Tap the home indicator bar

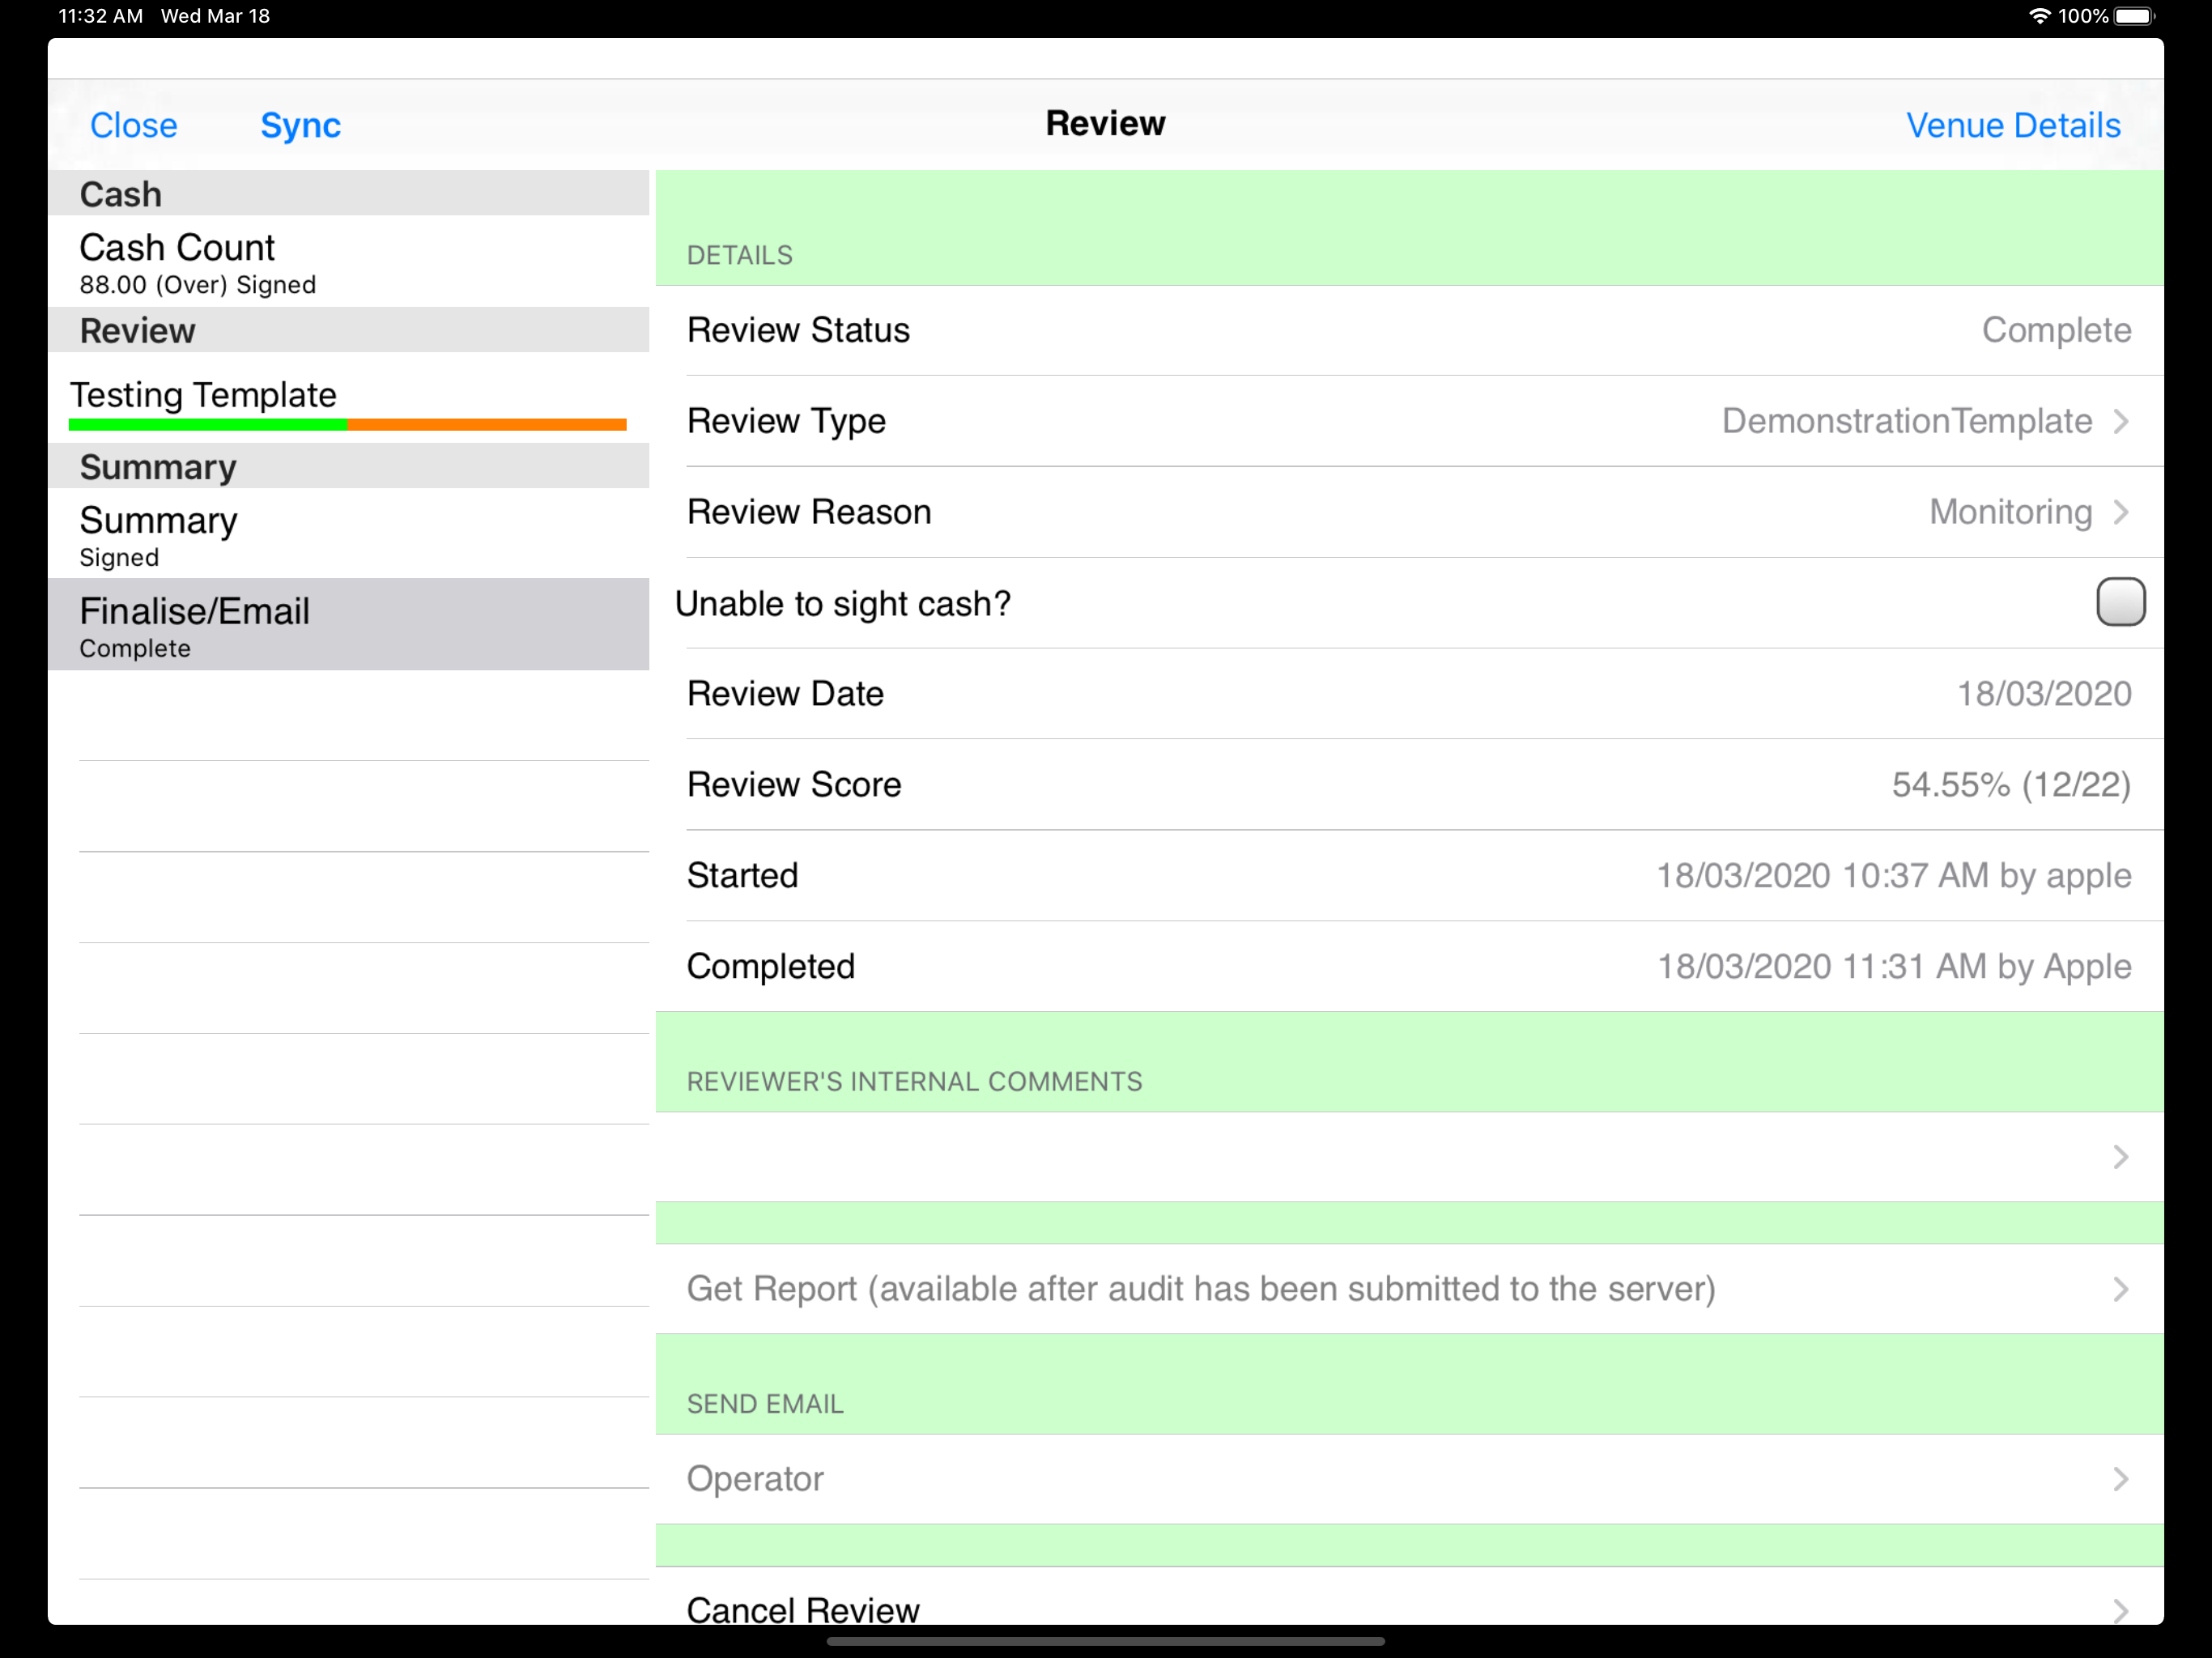pyautogui.click(x=1105, y=1641)
